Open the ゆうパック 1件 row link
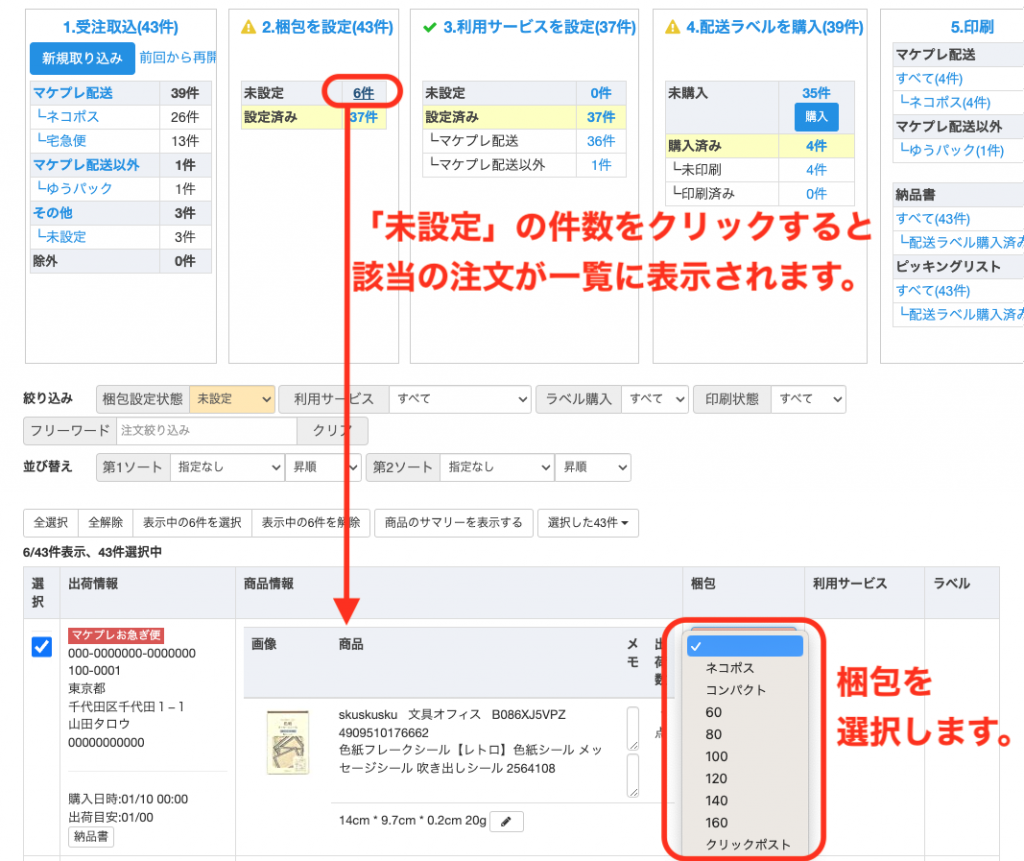The width and height of the screenshot is (1024, 861). [x=74, y=189]
